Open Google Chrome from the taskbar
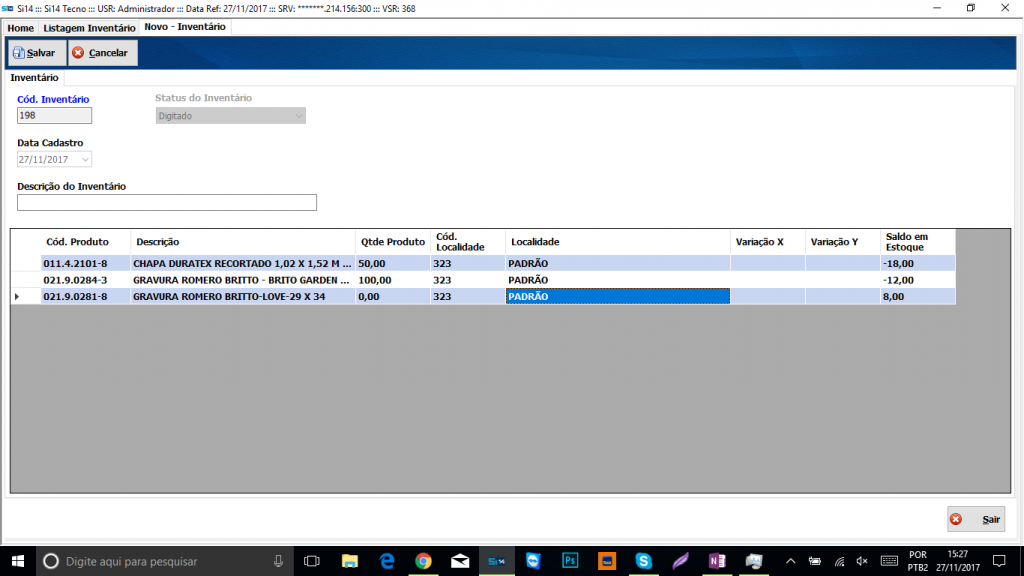Viewport: 1024px width, 576px height. (x=423, y=561)
